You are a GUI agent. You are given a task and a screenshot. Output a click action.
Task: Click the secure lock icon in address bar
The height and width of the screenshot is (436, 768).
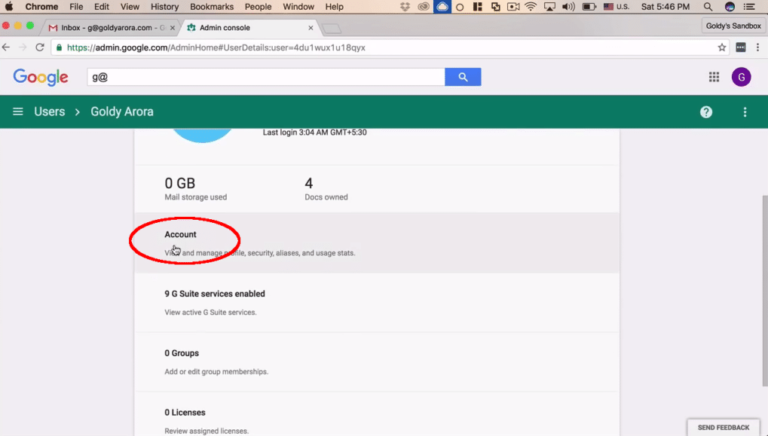[59, 48]
